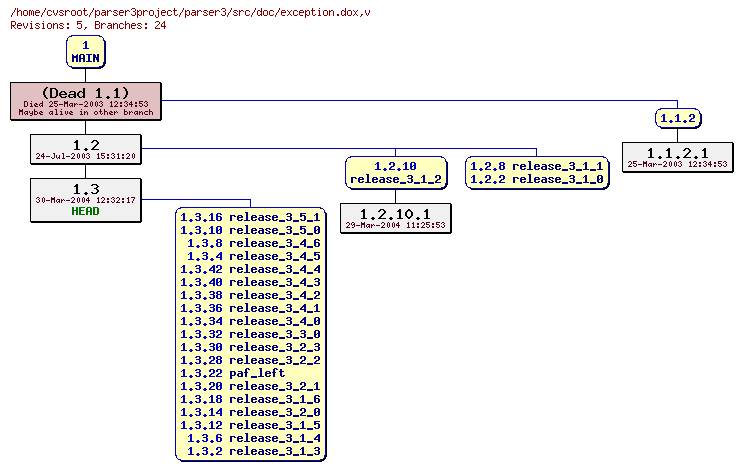Select revision 1.3 HEAD box

pos(86,200)
